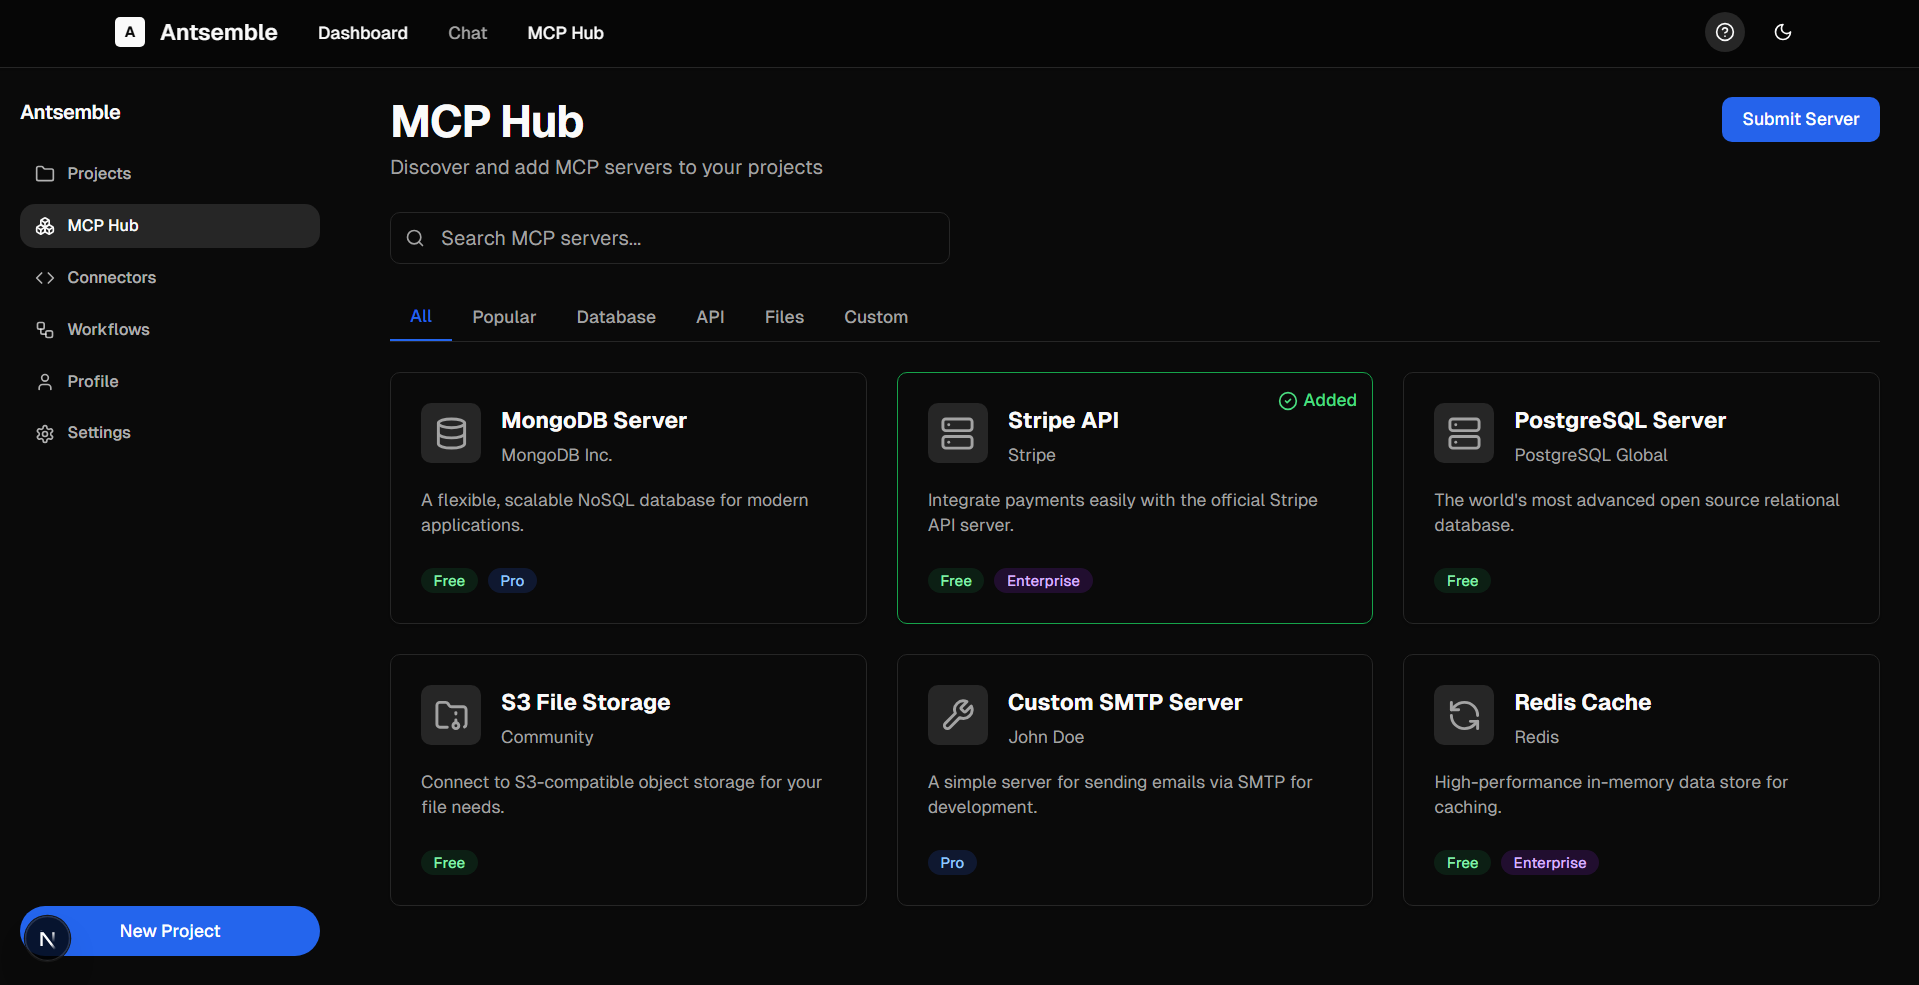Open Settings via the gear icon
The width and height of the screenshot is (1919, 985).
[x=45, y=432]
